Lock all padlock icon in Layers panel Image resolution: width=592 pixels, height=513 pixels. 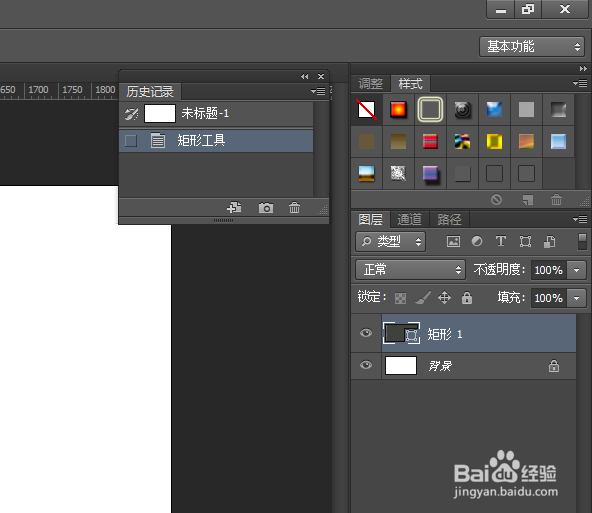467,297
